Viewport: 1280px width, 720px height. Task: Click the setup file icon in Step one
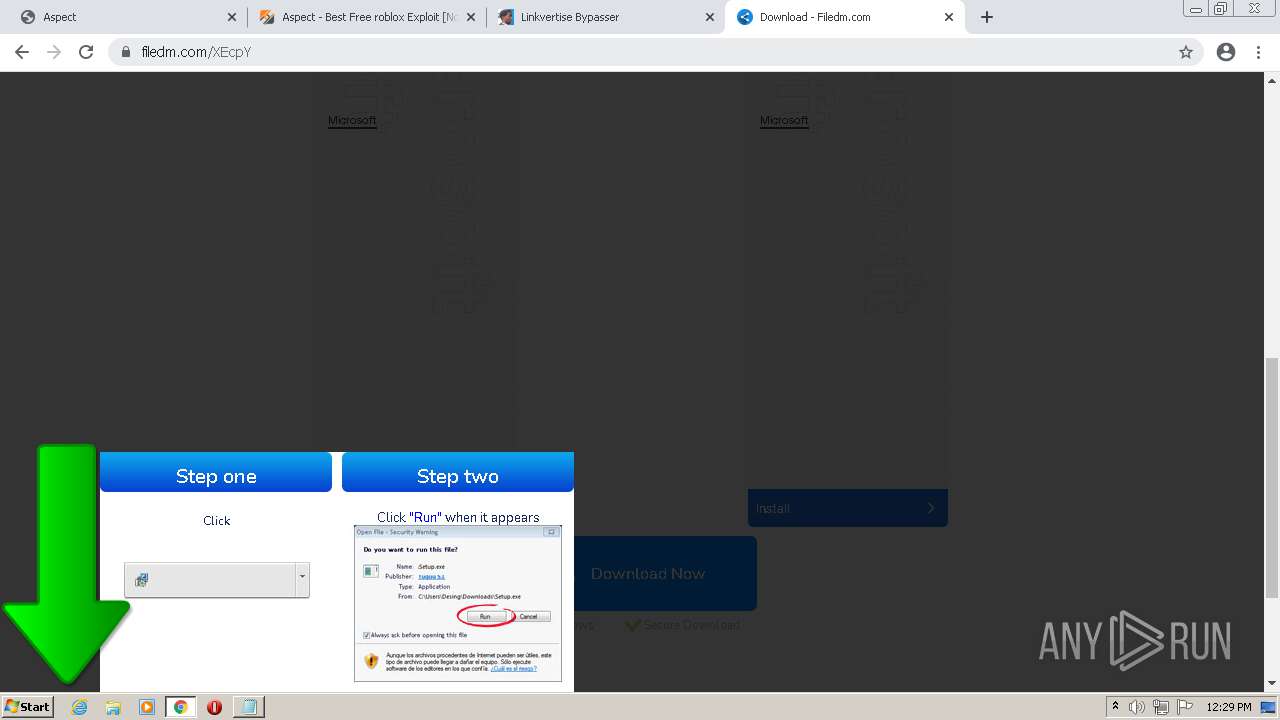click(x=142, y=579)
